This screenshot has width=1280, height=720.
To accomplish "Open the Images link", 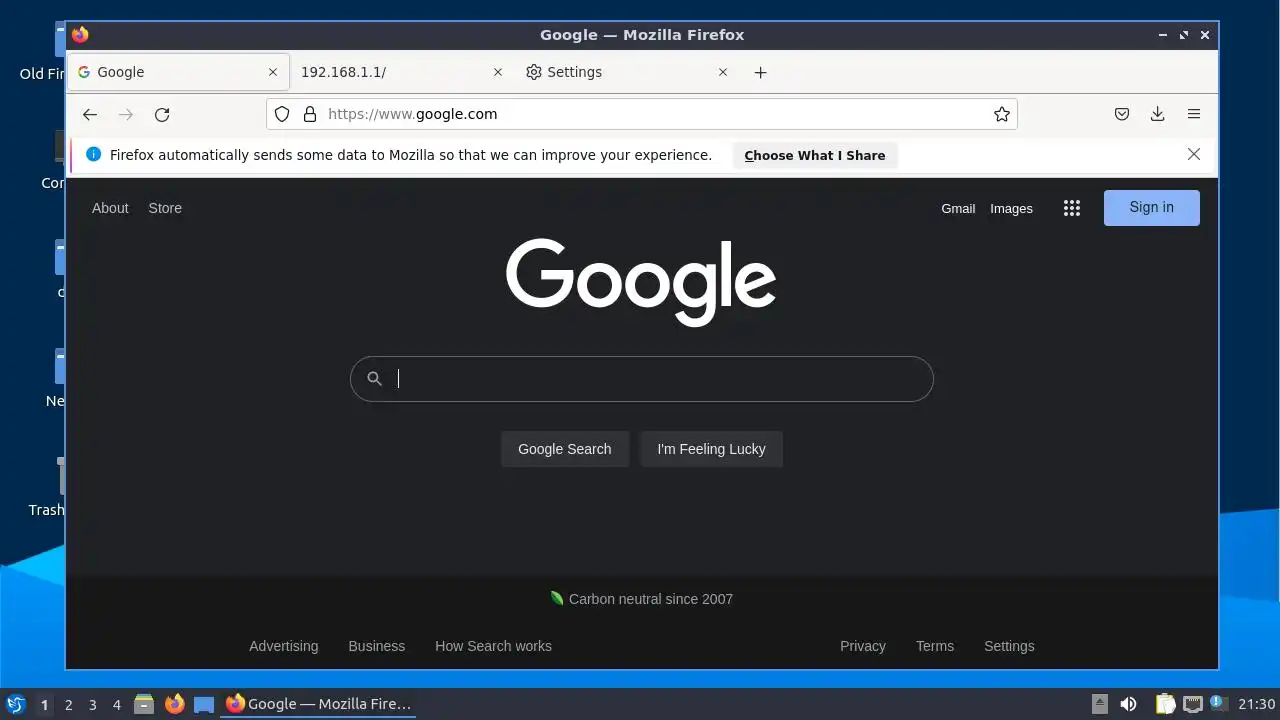I will coord(1011,208).
